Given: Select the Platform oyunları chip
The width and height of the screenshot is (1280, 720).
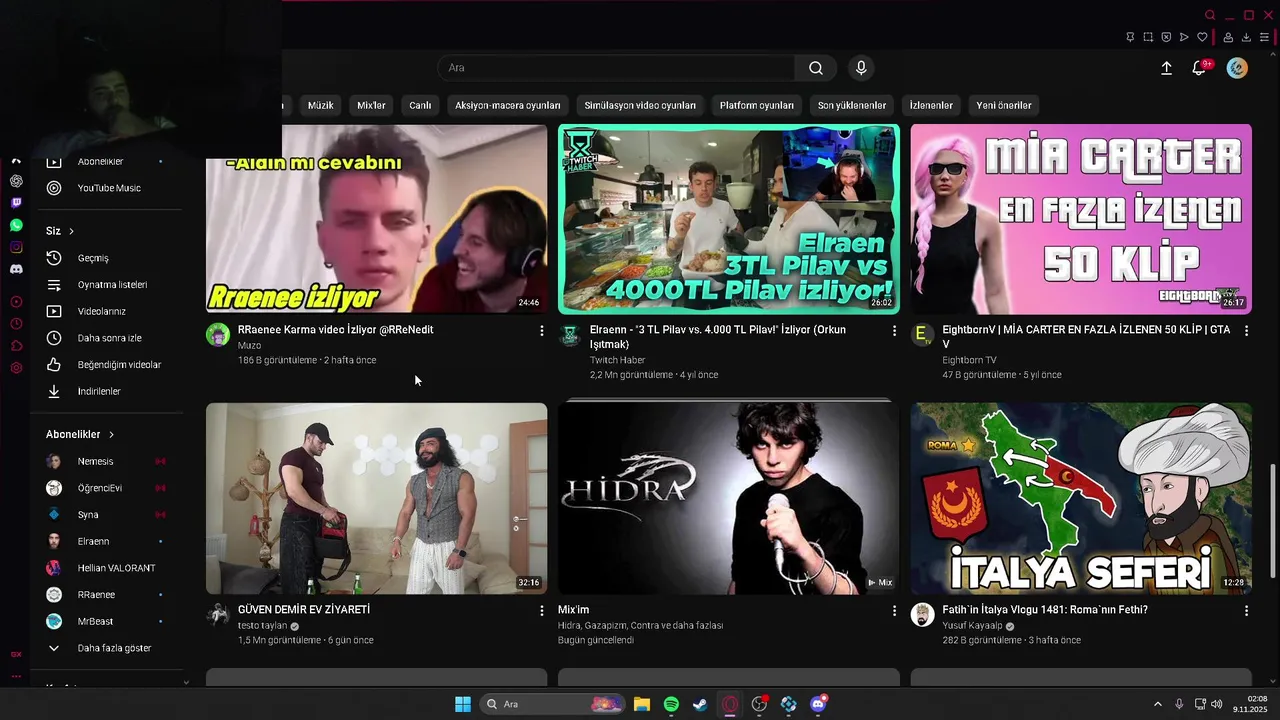Looking at the screenshot, I should click(x=757, y=105).
